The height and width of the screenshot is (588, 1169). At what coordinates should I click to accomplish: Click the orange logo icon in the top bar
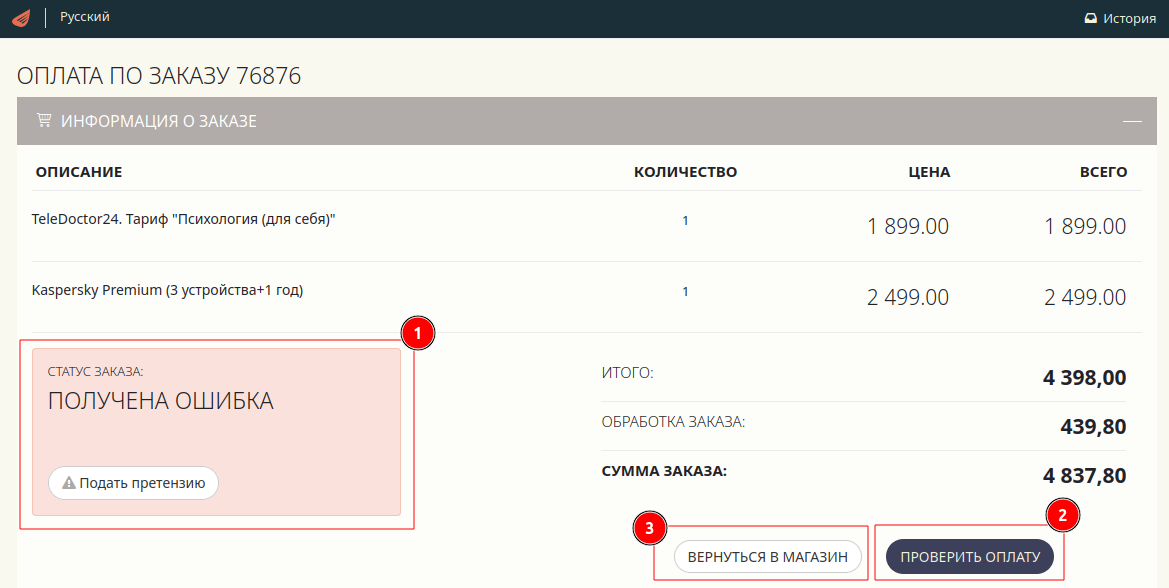[21, 18]
